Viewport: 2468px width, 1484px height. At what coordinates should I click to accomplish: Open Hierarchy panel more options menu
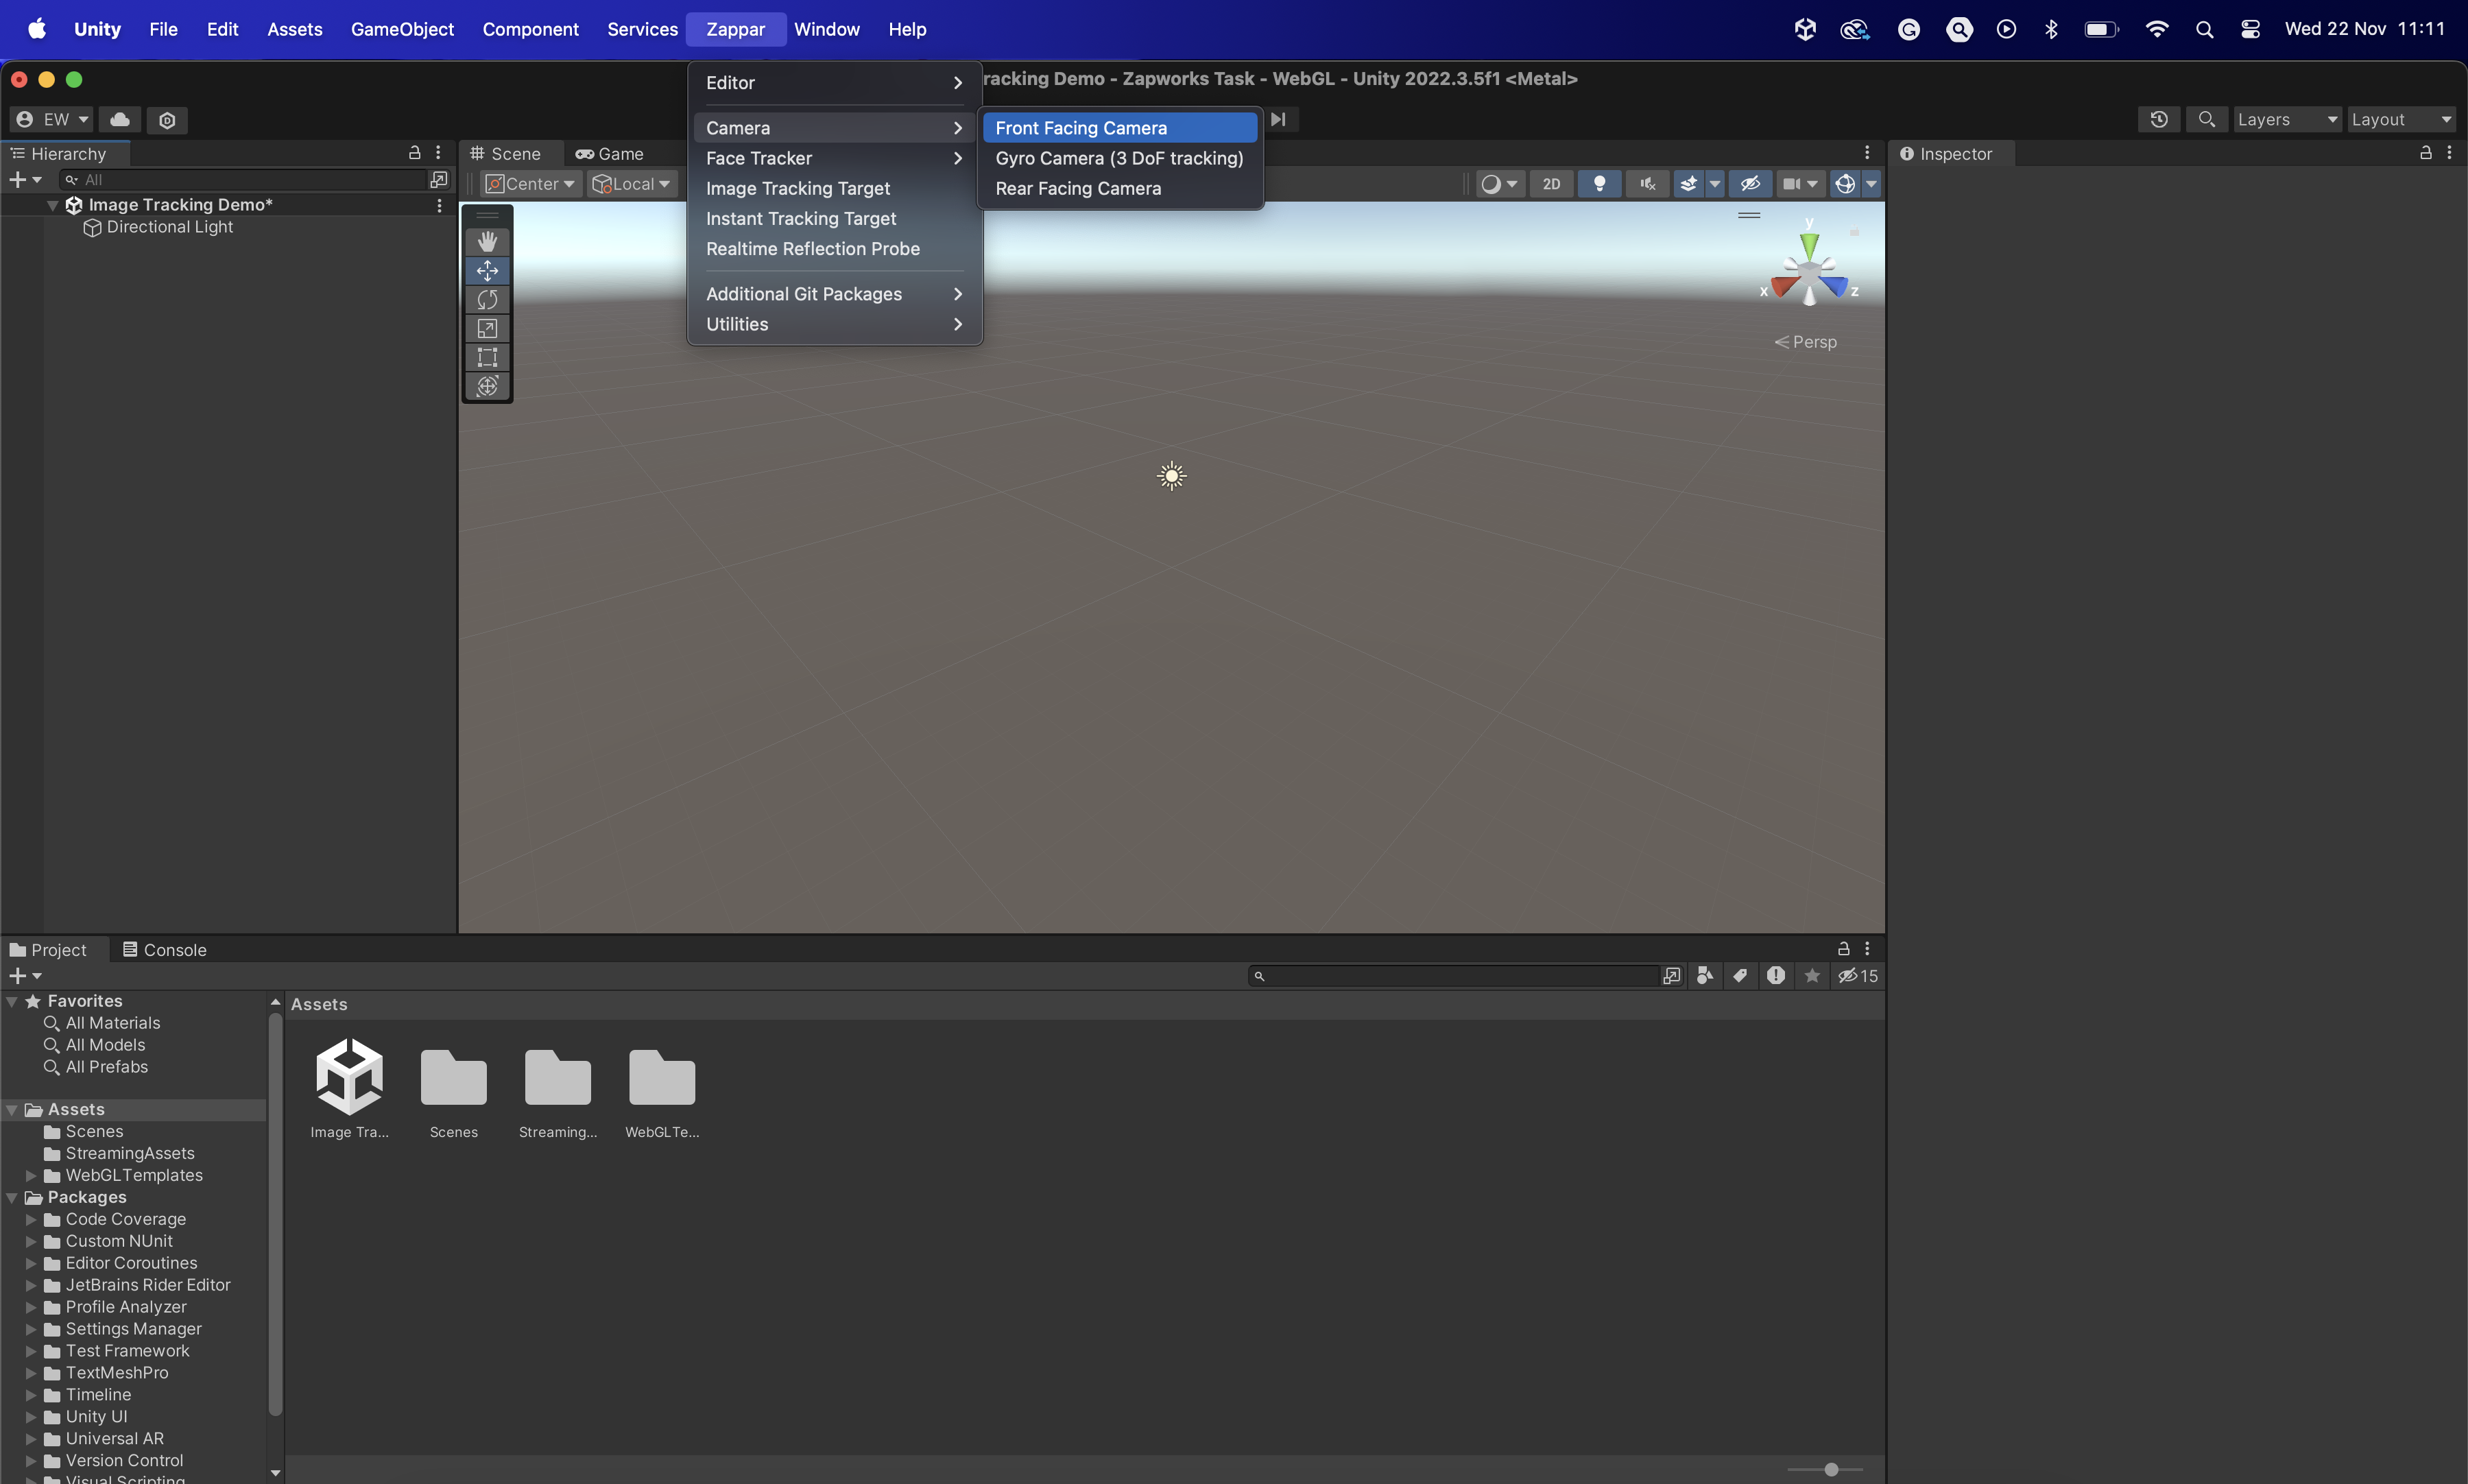click(438, 153)
